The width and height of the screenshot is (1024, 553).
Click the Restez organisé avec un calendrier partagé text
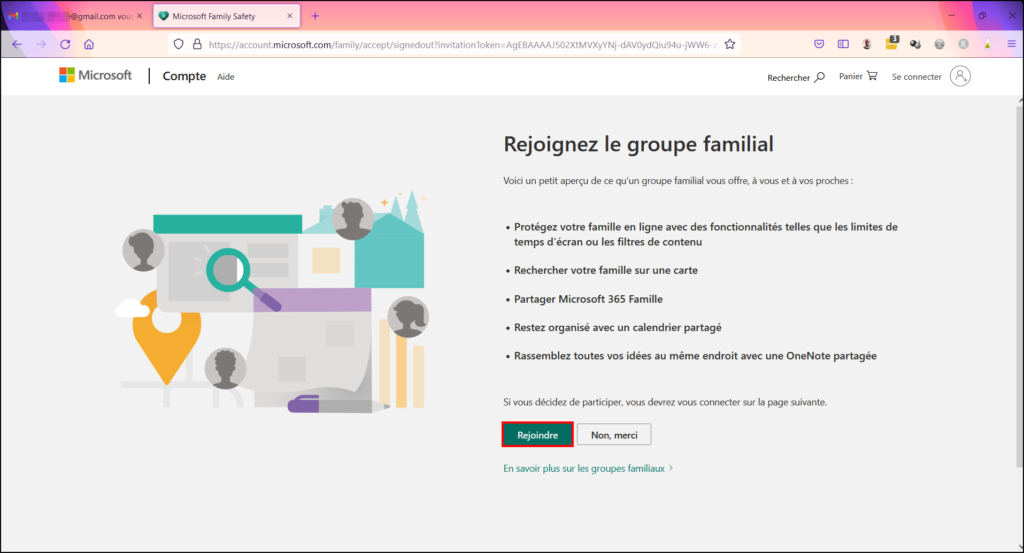pyautogui.click(x=617, y=328)
